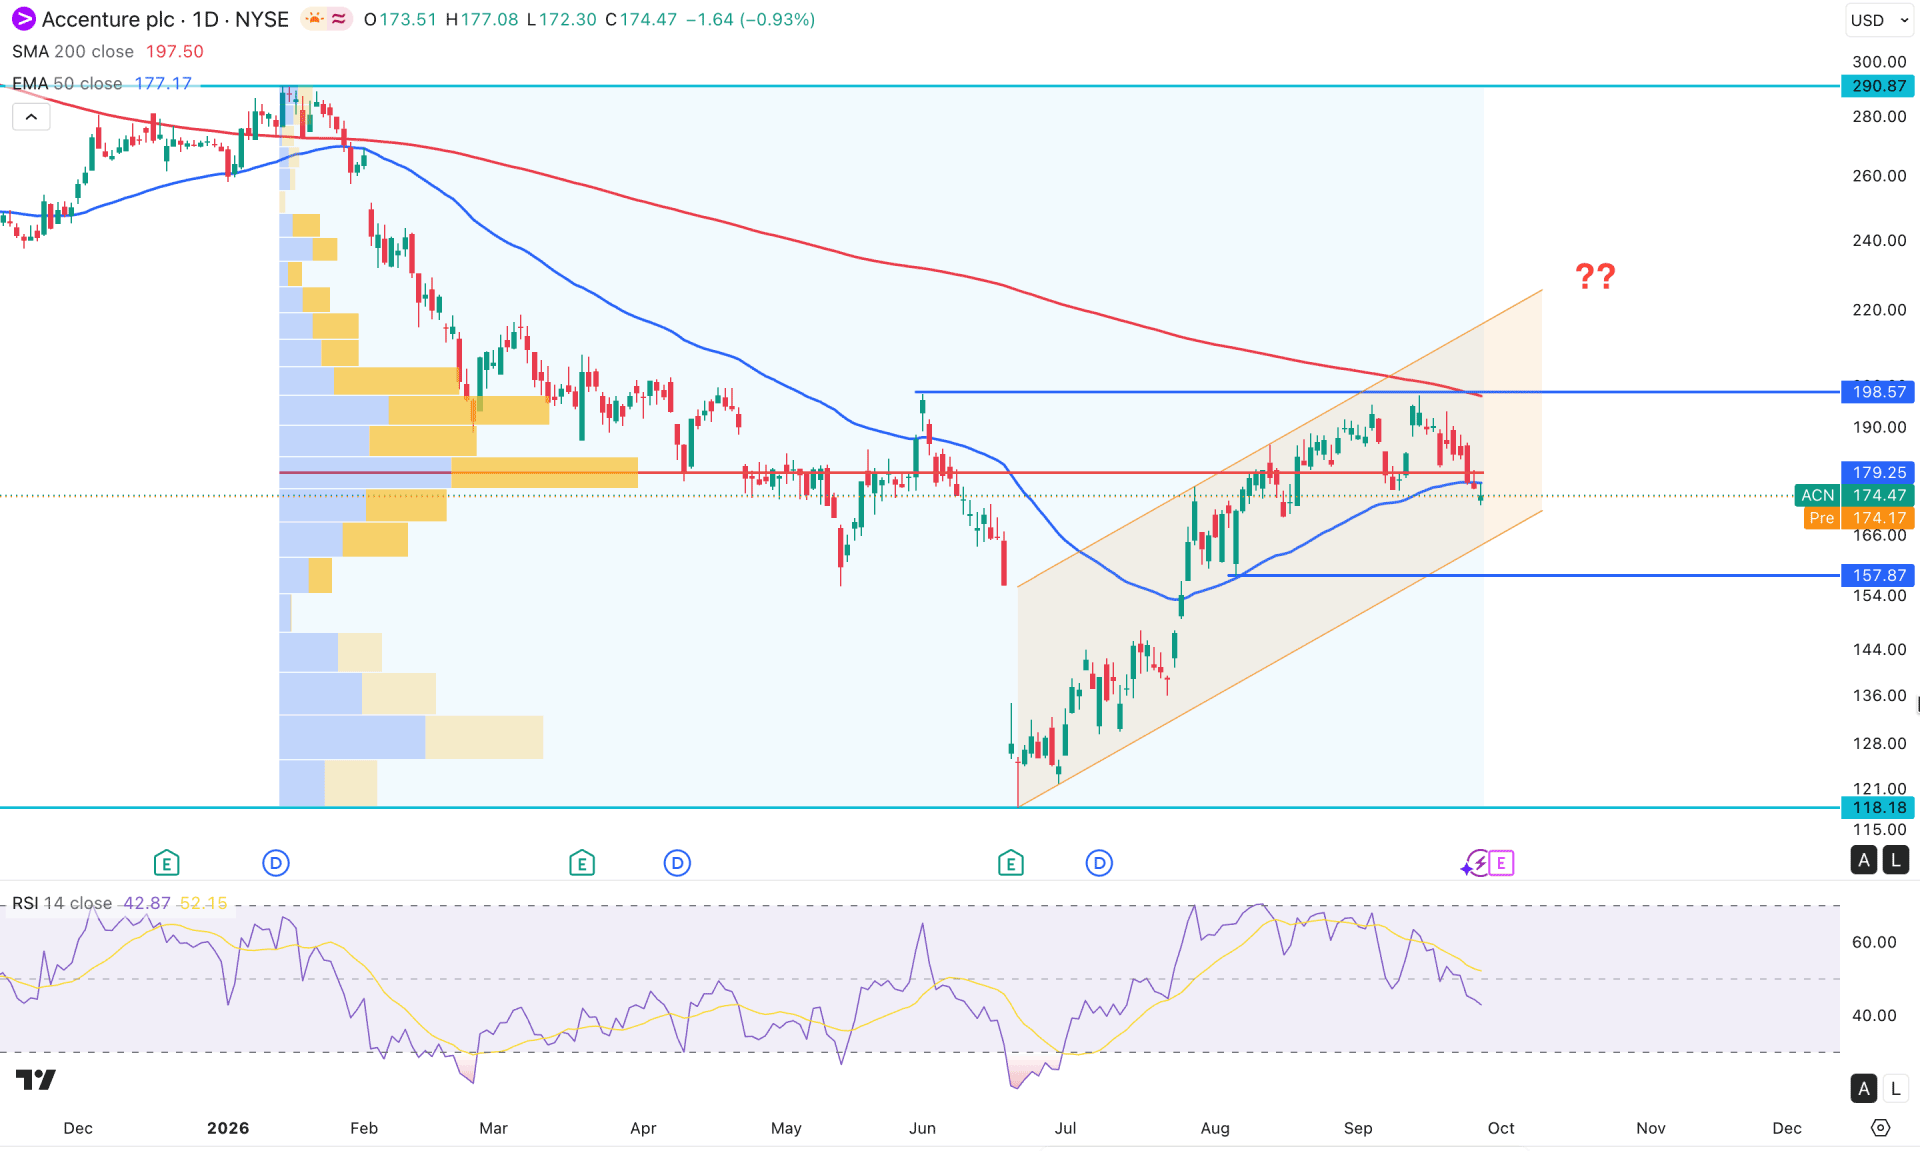The height and width of the screenshot is (1151, 1920).
Task: Click the dividend D marker near January
Action: pyautogui.click(x=276, y=863)
